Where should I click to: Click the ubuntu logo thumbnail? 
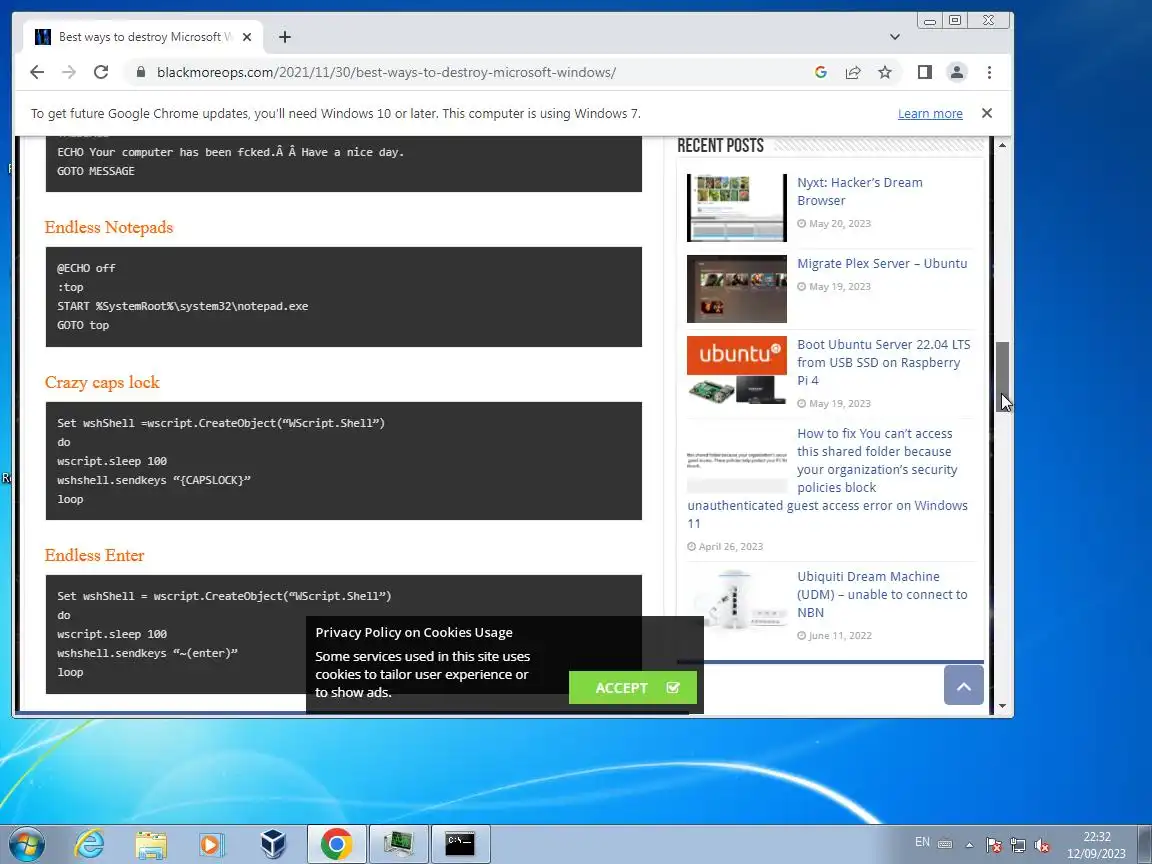pos(736,370)
